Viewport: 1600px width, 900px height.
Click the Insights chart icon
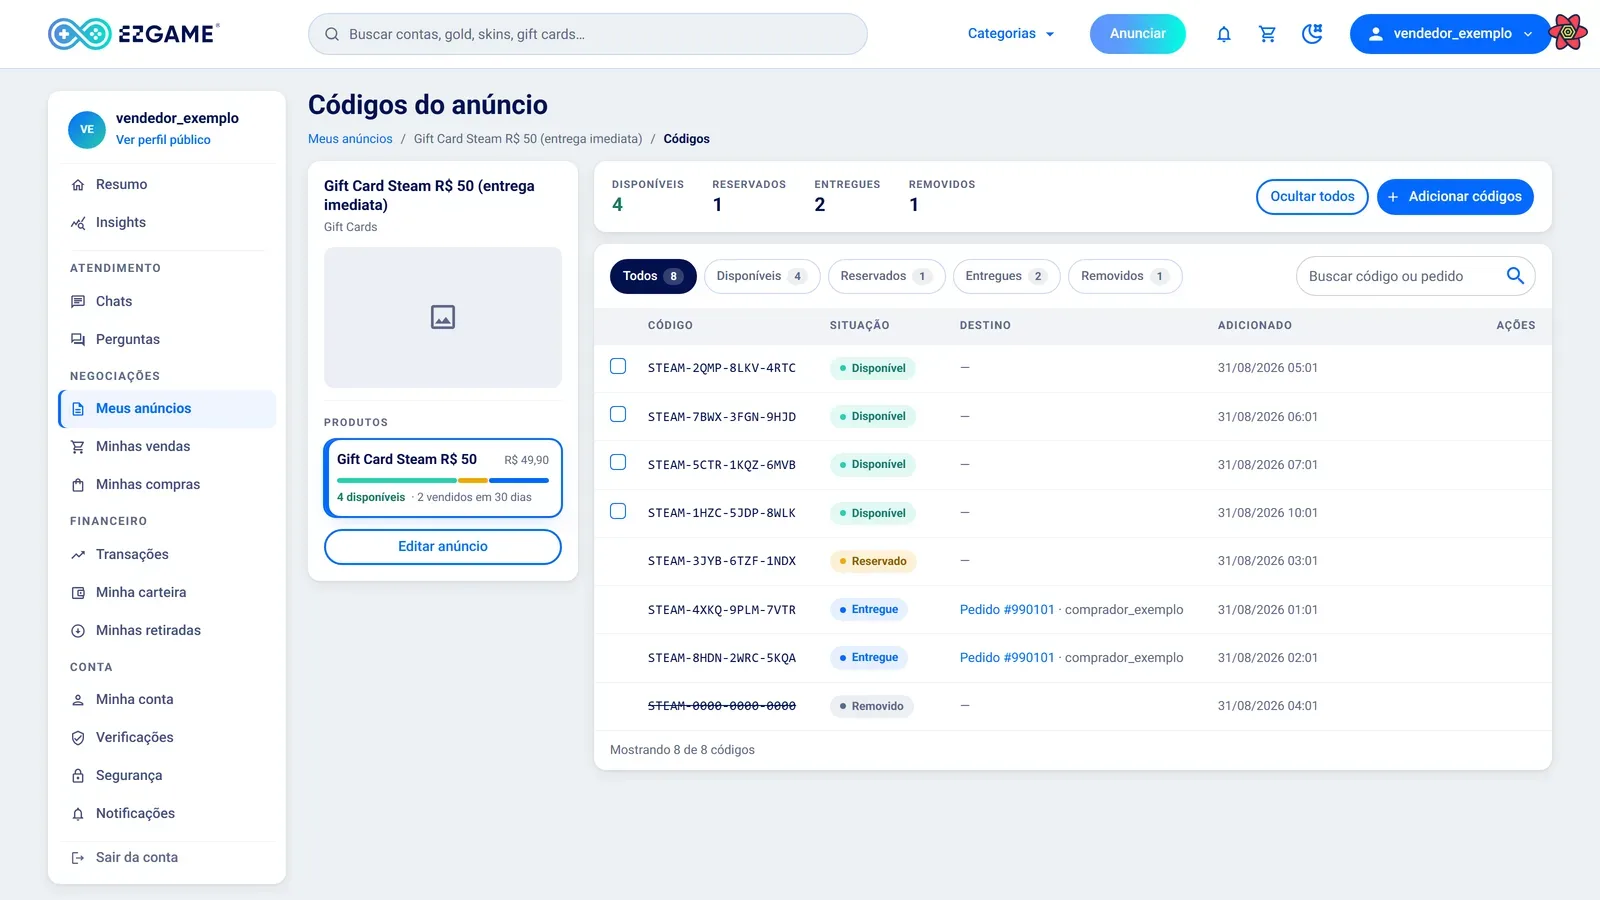[x=78, y=223]
